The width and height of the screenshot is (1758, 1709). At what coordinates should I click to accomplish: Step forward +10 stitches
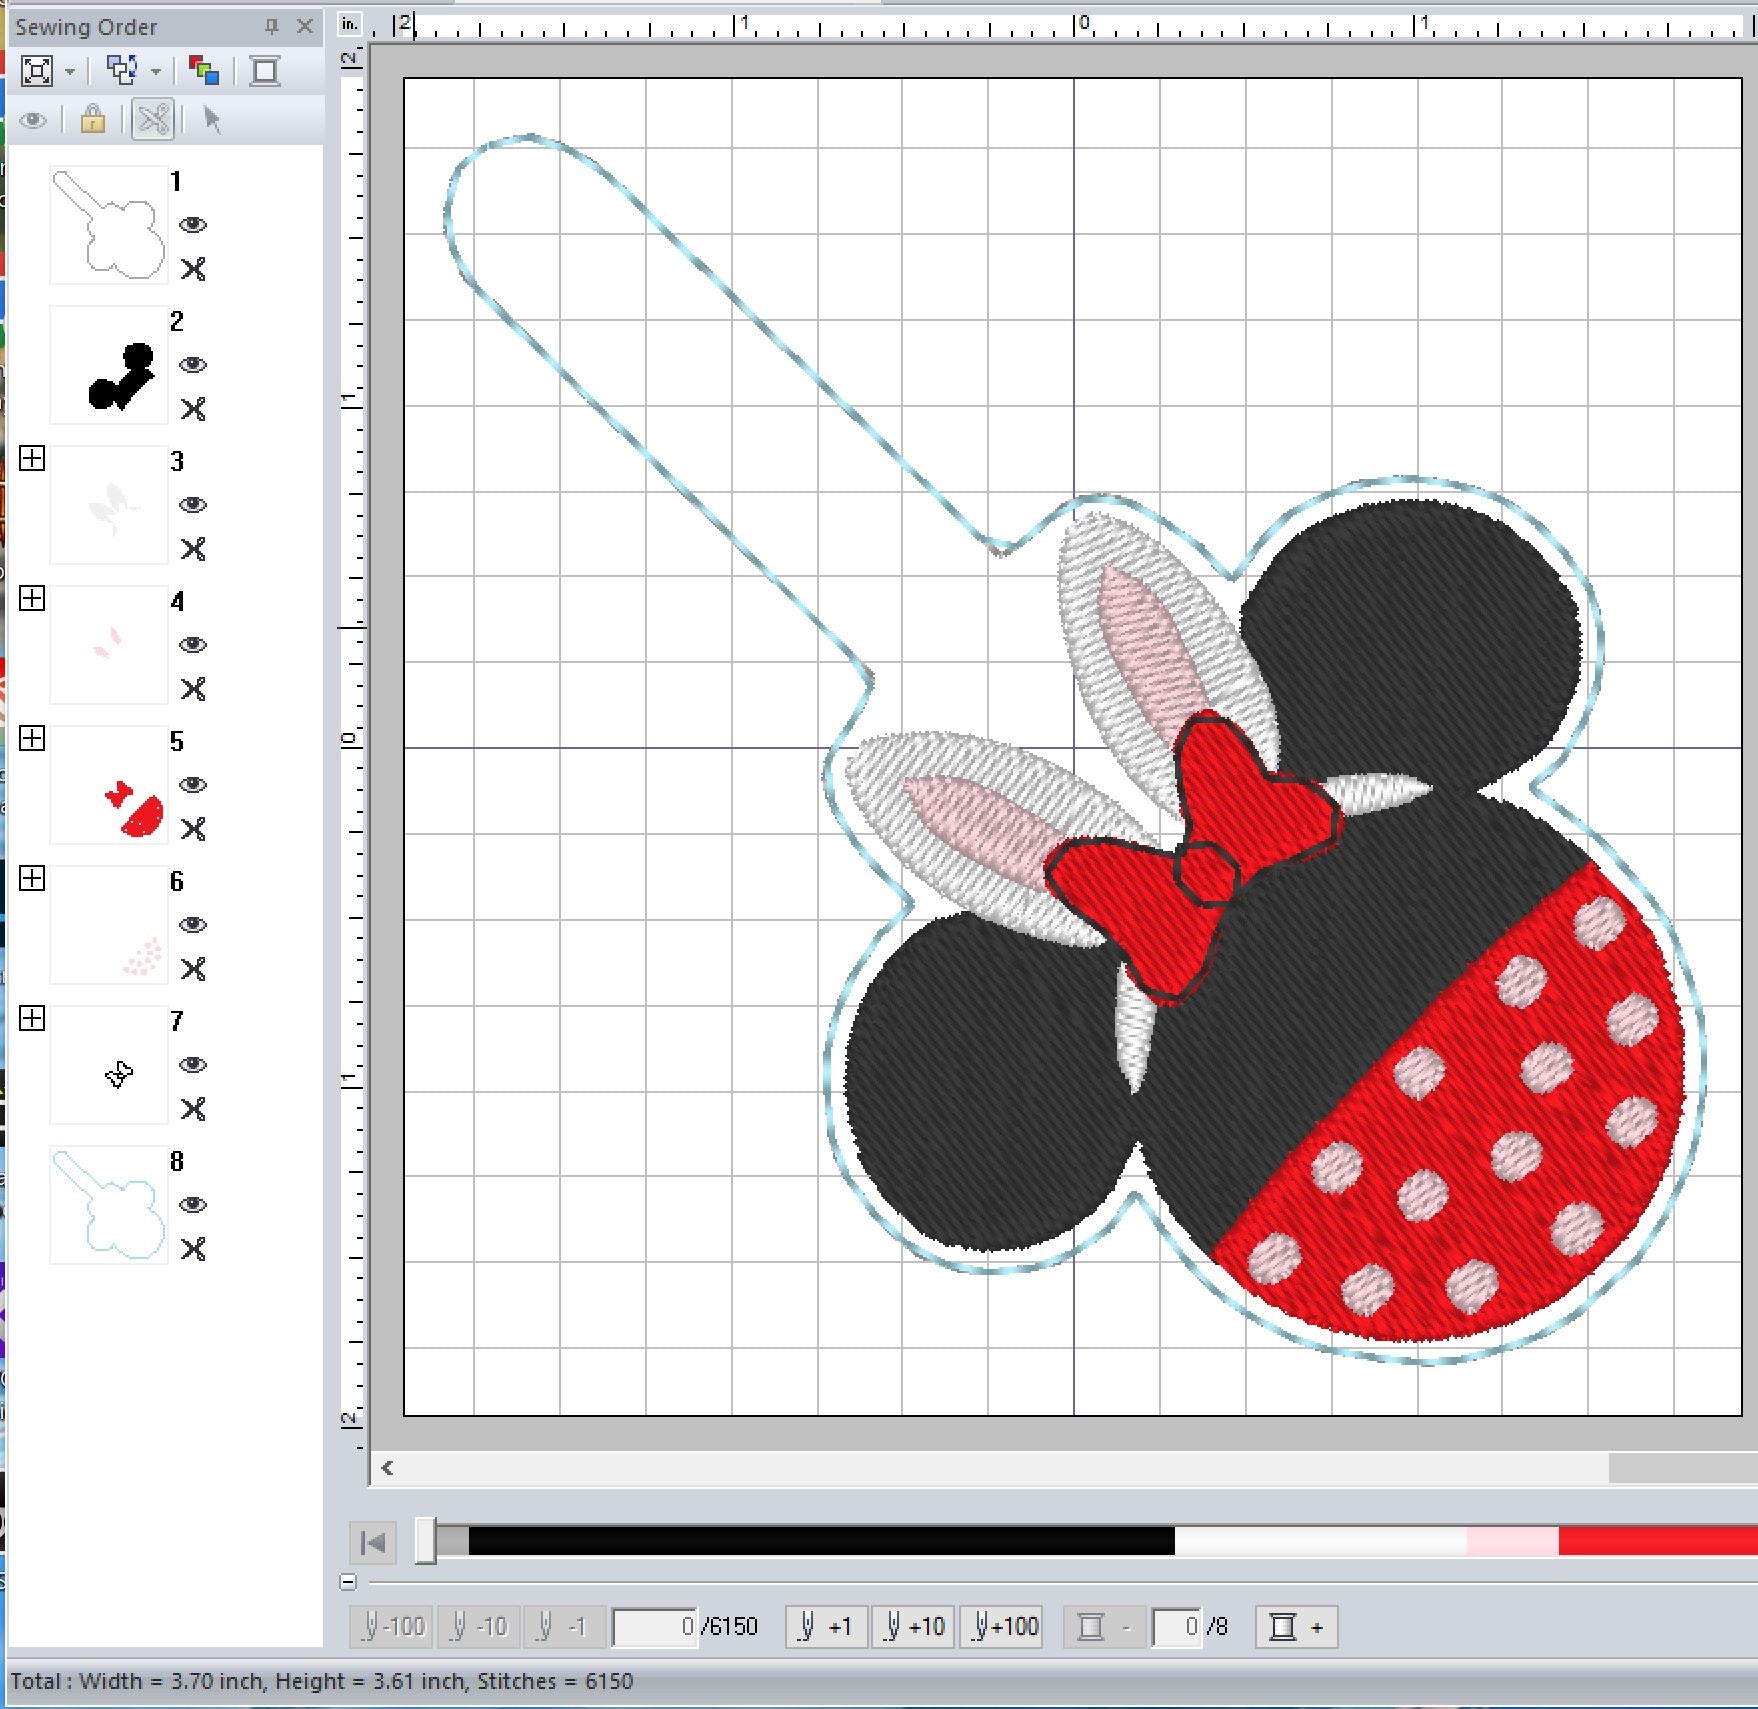(913, 1627)
